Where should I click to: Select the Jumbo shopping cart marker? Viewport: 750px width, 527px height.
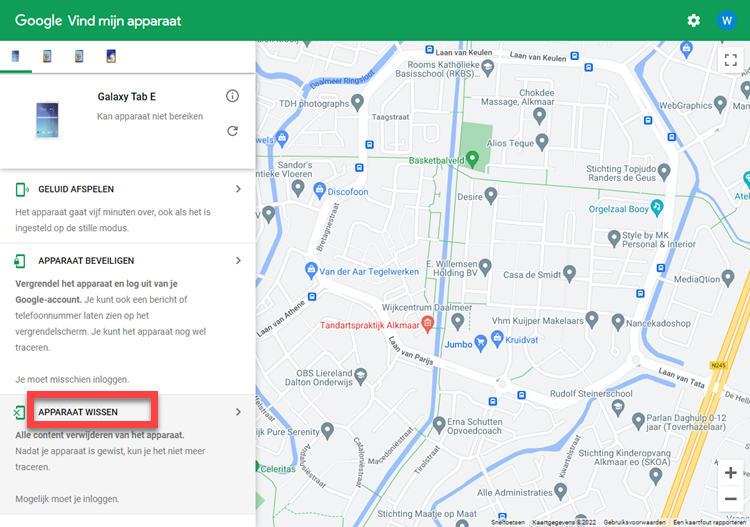coord(480,342)
